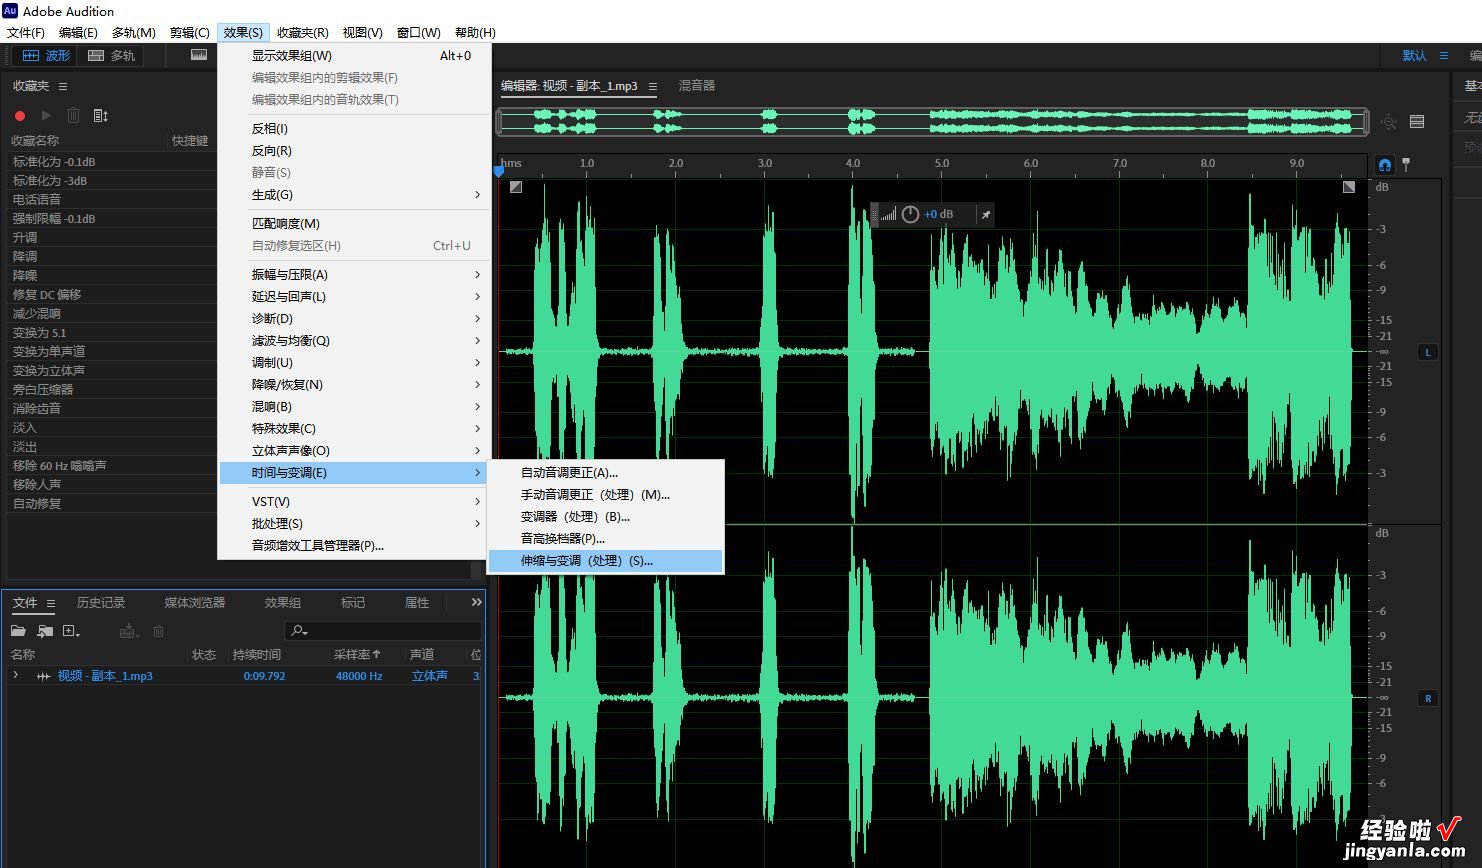Select the 淡入 favorite
Image resolution: width=1482 pixels, height=868 pixels.
(x=110, y=427)
